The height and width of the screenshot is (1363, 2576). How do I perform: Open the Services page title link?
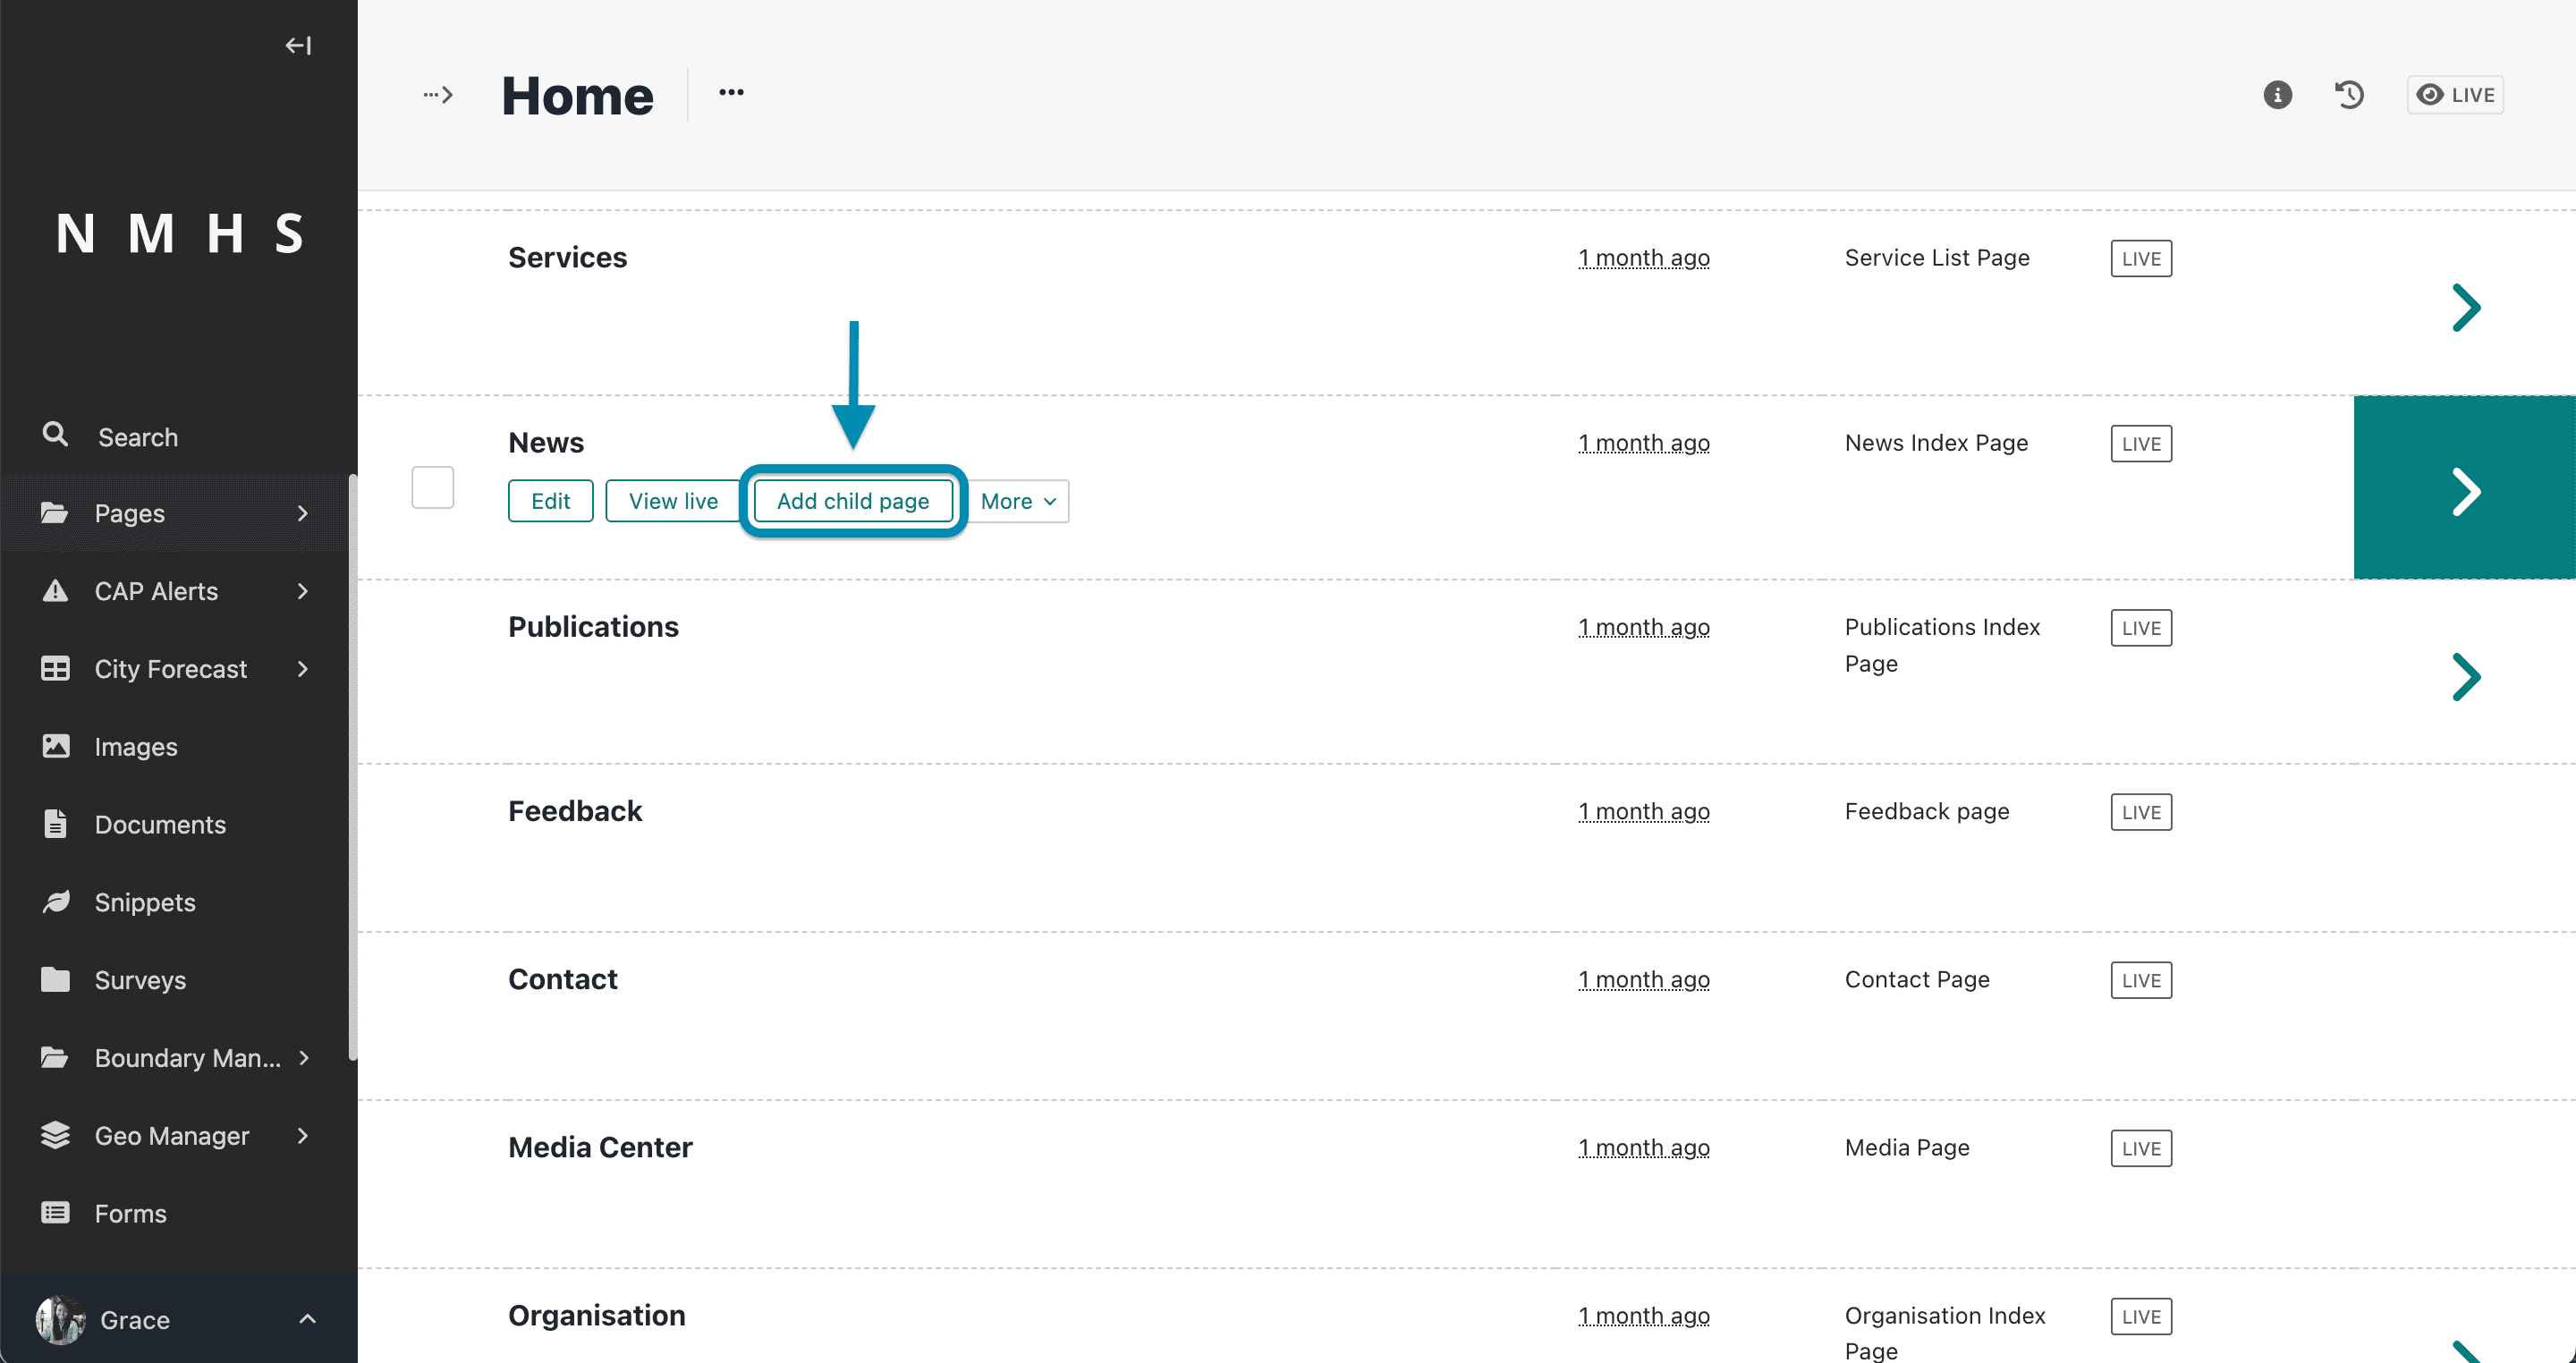tap(568, 257)
